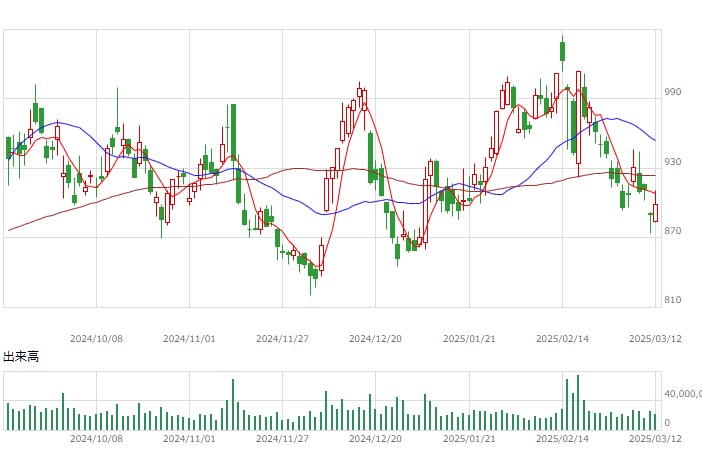Select the 2024/11/01 date under the price chart

[x=189, y=339]
